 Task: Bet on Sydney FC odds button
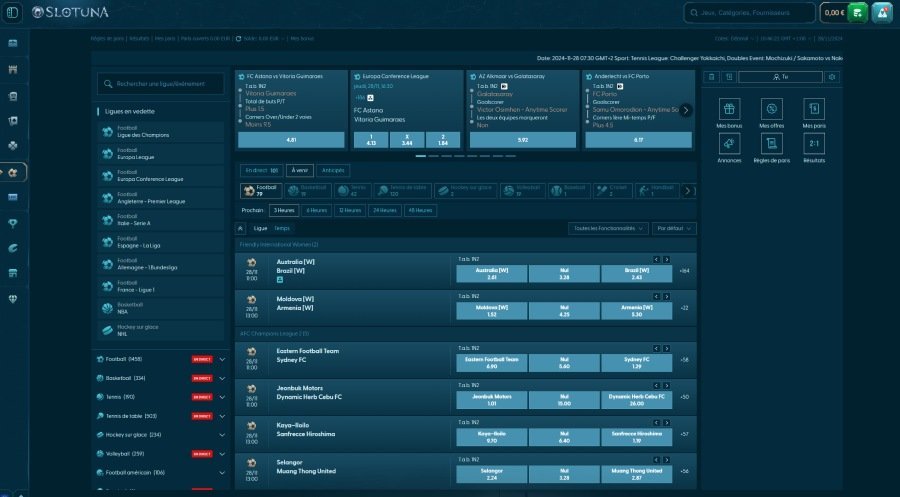(637, 363)
